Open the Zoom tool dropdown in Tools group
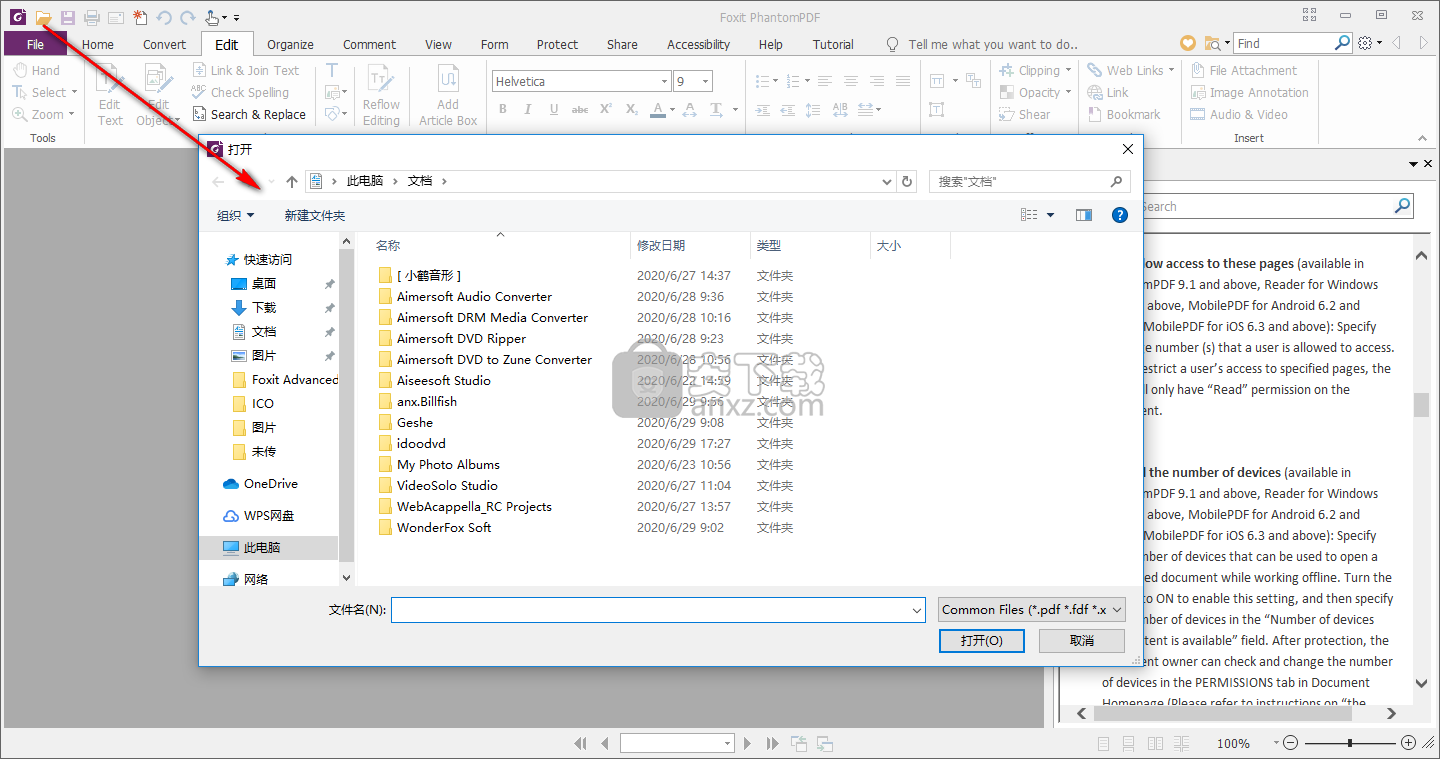The height and width of the screenshot is (759, 1440). click(x=71, y=114)
